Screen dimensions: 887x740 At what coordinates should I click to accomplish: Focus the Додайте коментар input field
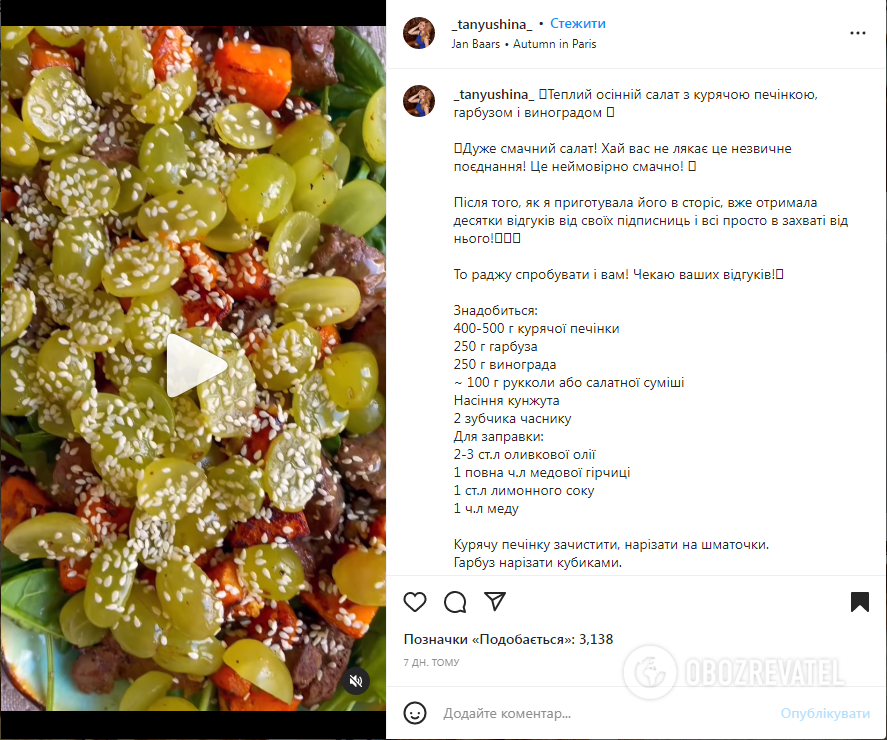(x=605, y=713)
